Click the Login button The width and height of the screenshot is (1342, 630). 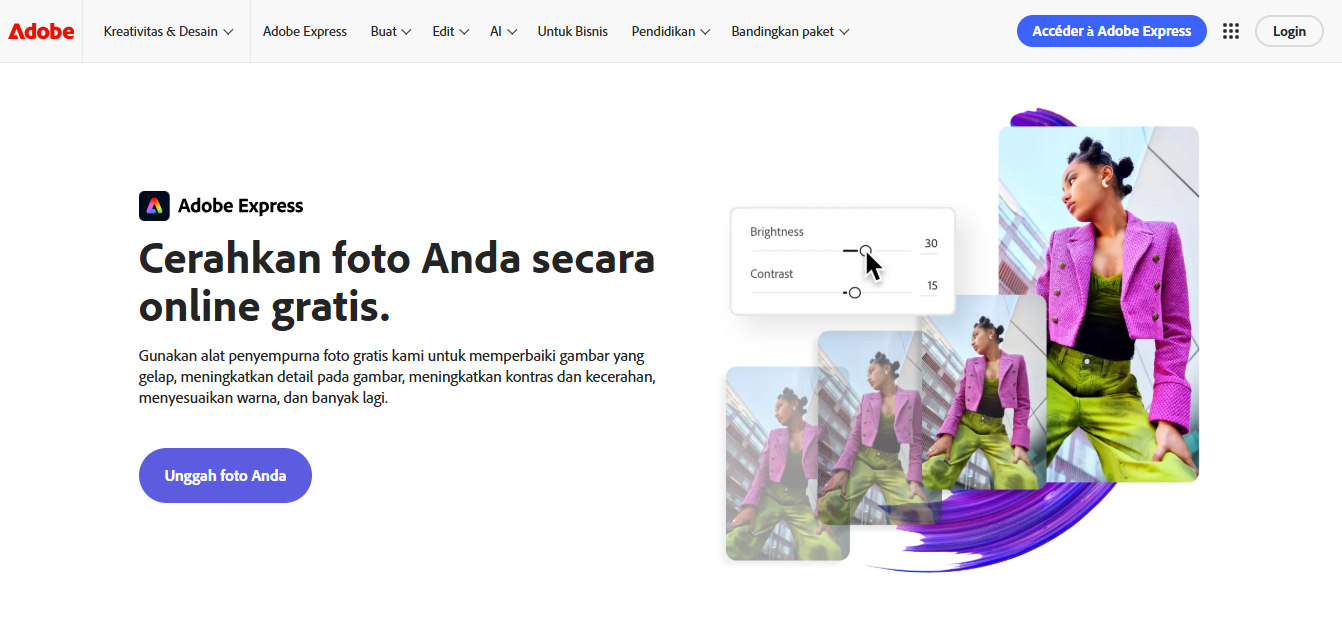coord(1289,31)
